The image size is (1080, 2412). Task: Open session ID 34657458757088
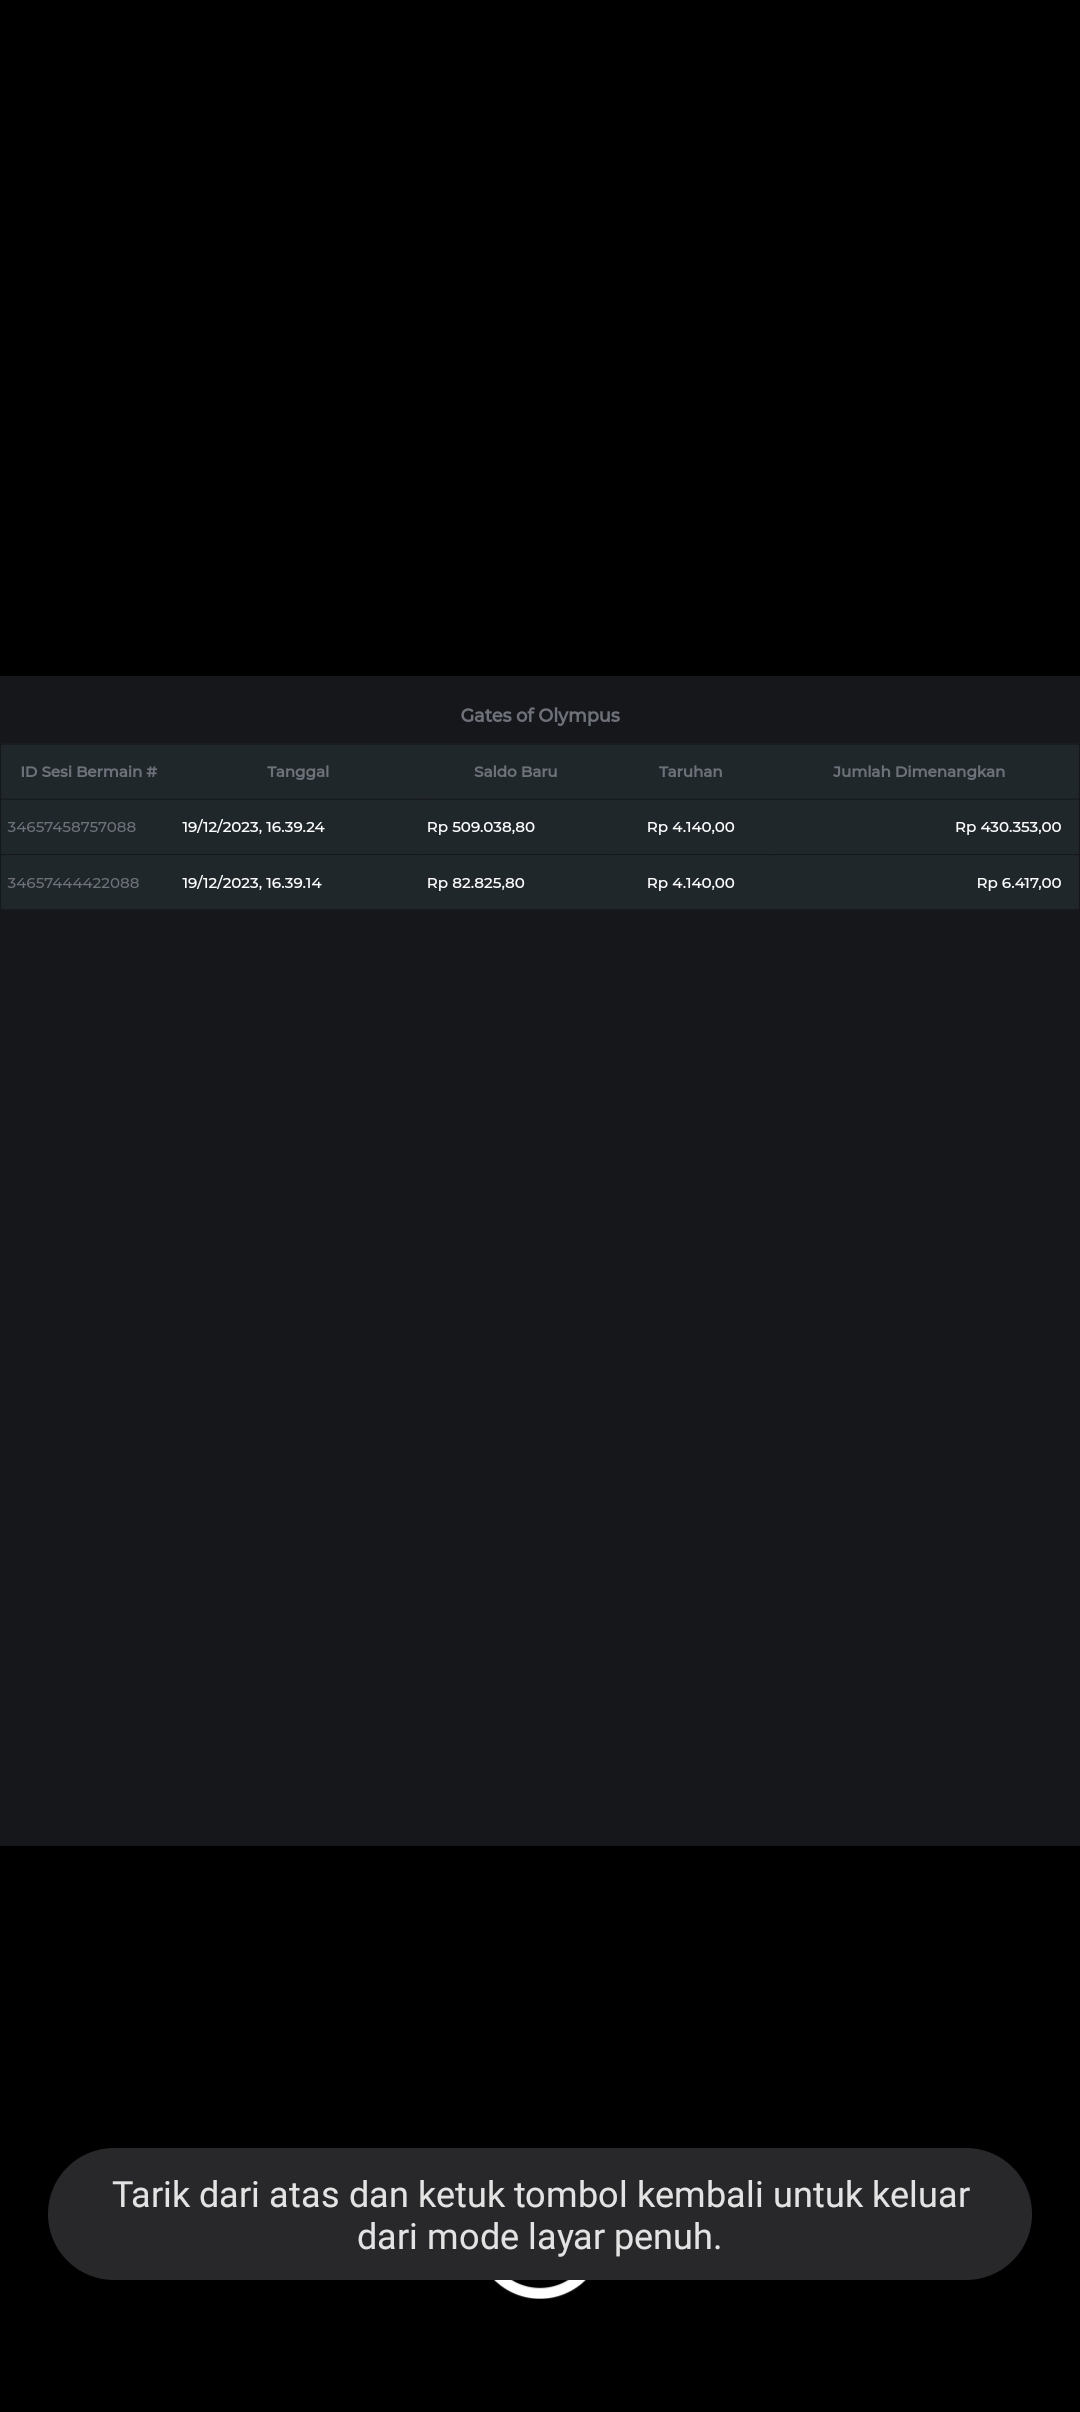click(72, 827)
